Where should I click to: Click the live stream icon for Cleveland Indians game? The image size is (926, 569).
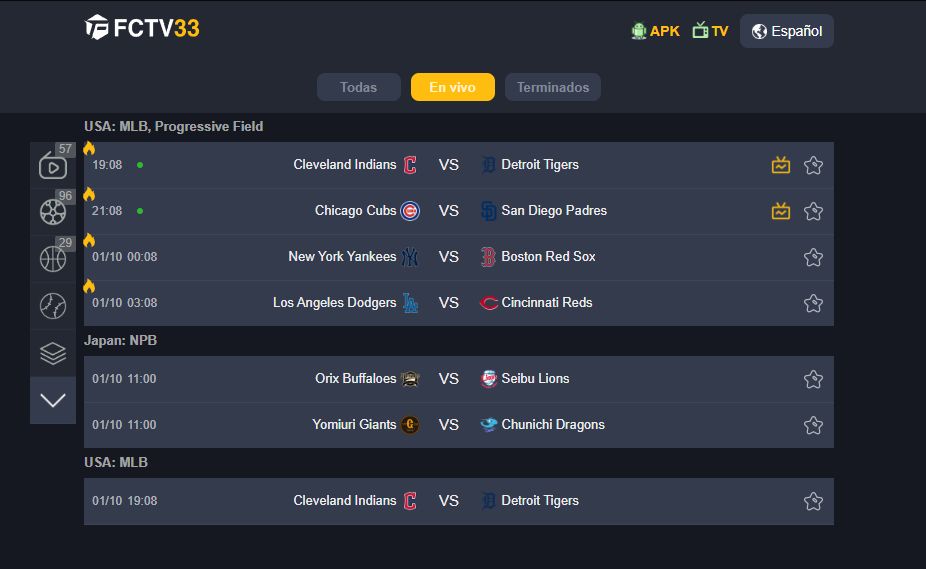pyautogui.click(x=781, y=165)
